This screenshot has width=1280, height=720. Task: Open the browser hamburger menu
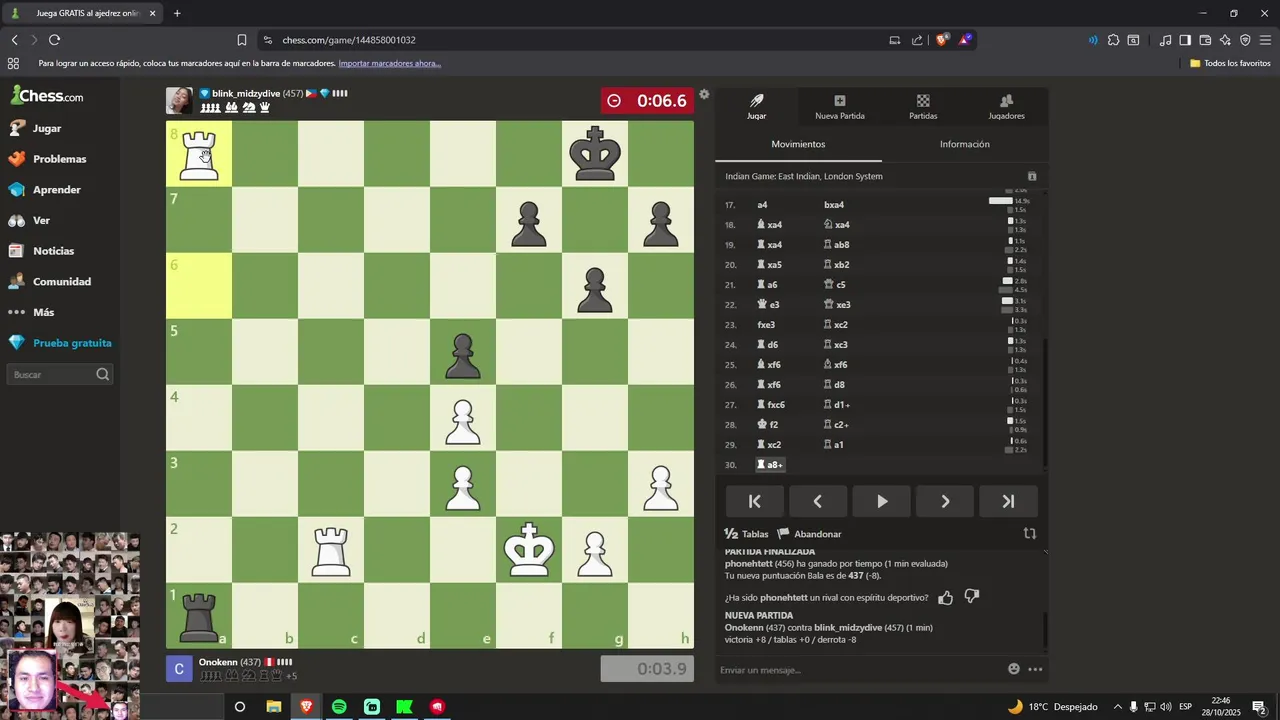coord(1265,40)
